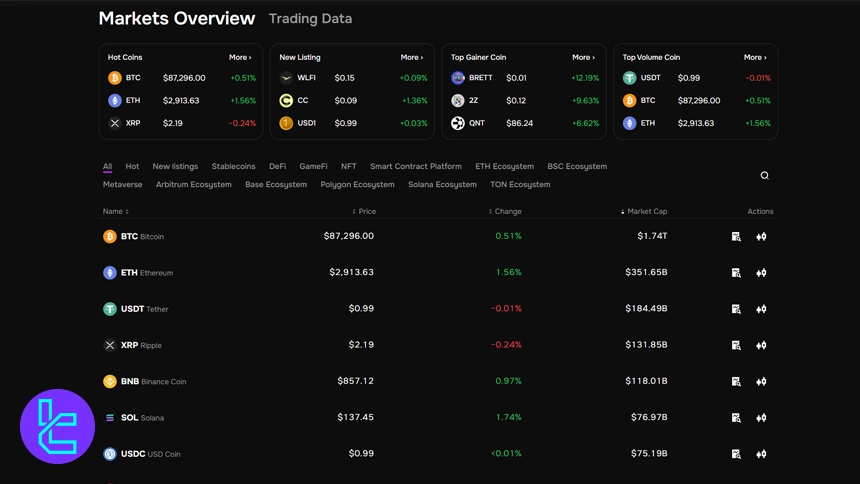Open BNB row trade candlestick icon
This screenshot has height=484, width=860.
(761, 381)
